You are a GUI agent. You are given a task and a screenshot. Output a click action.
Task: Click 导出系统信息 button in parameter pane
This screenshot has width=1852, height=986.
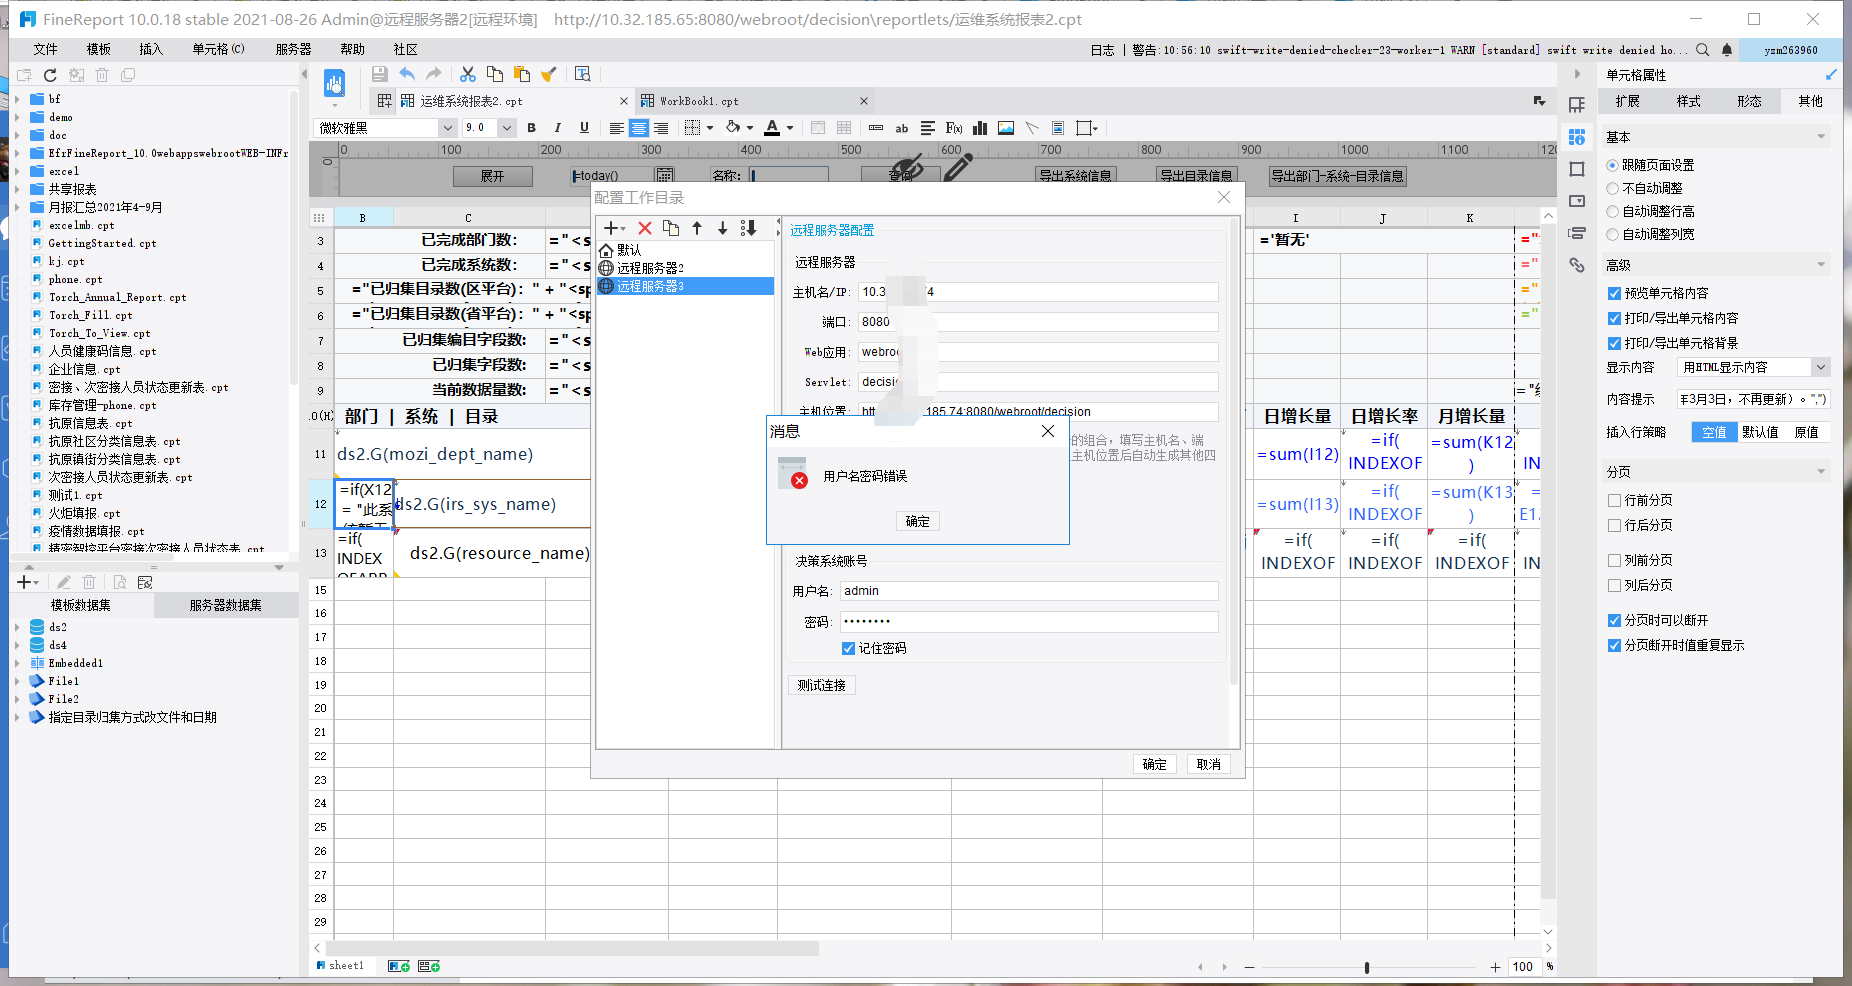point(1075,176)
